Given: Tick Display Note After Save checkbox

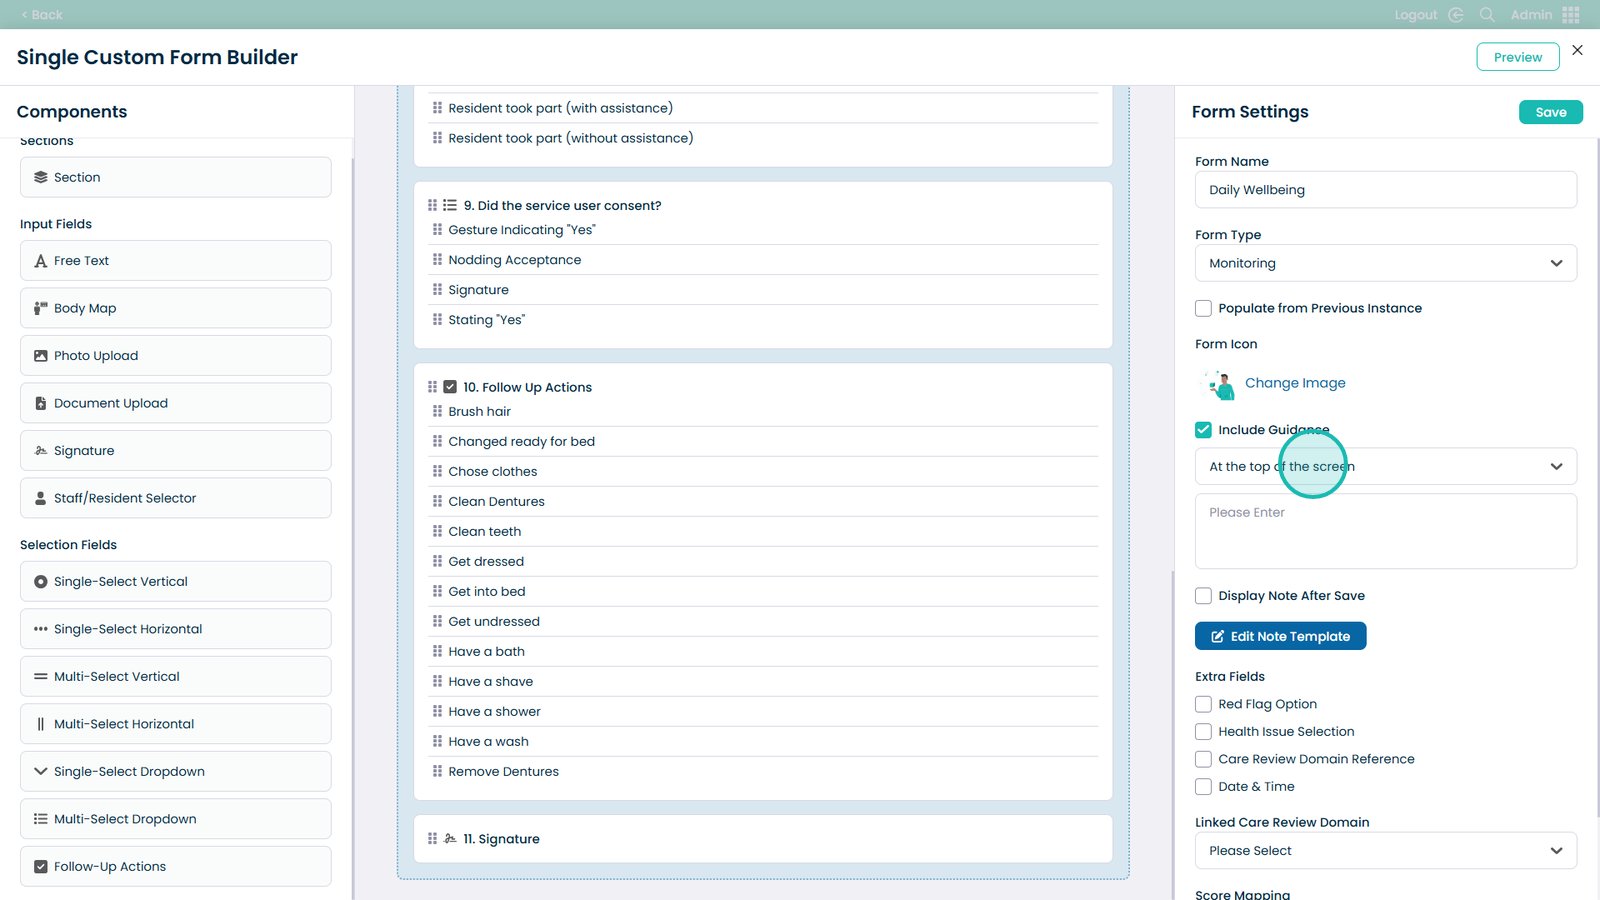Looking at the screenshot, I should coord(1203,596).
